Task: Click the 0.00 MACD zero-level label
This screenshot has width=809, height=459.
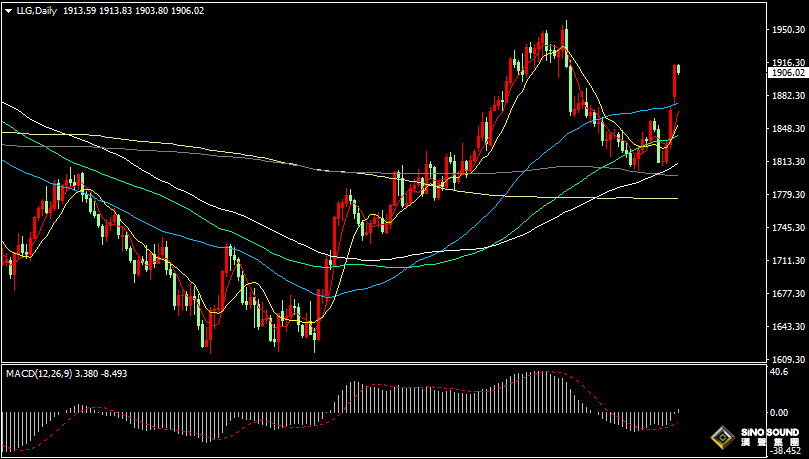Action: [778, 413]
